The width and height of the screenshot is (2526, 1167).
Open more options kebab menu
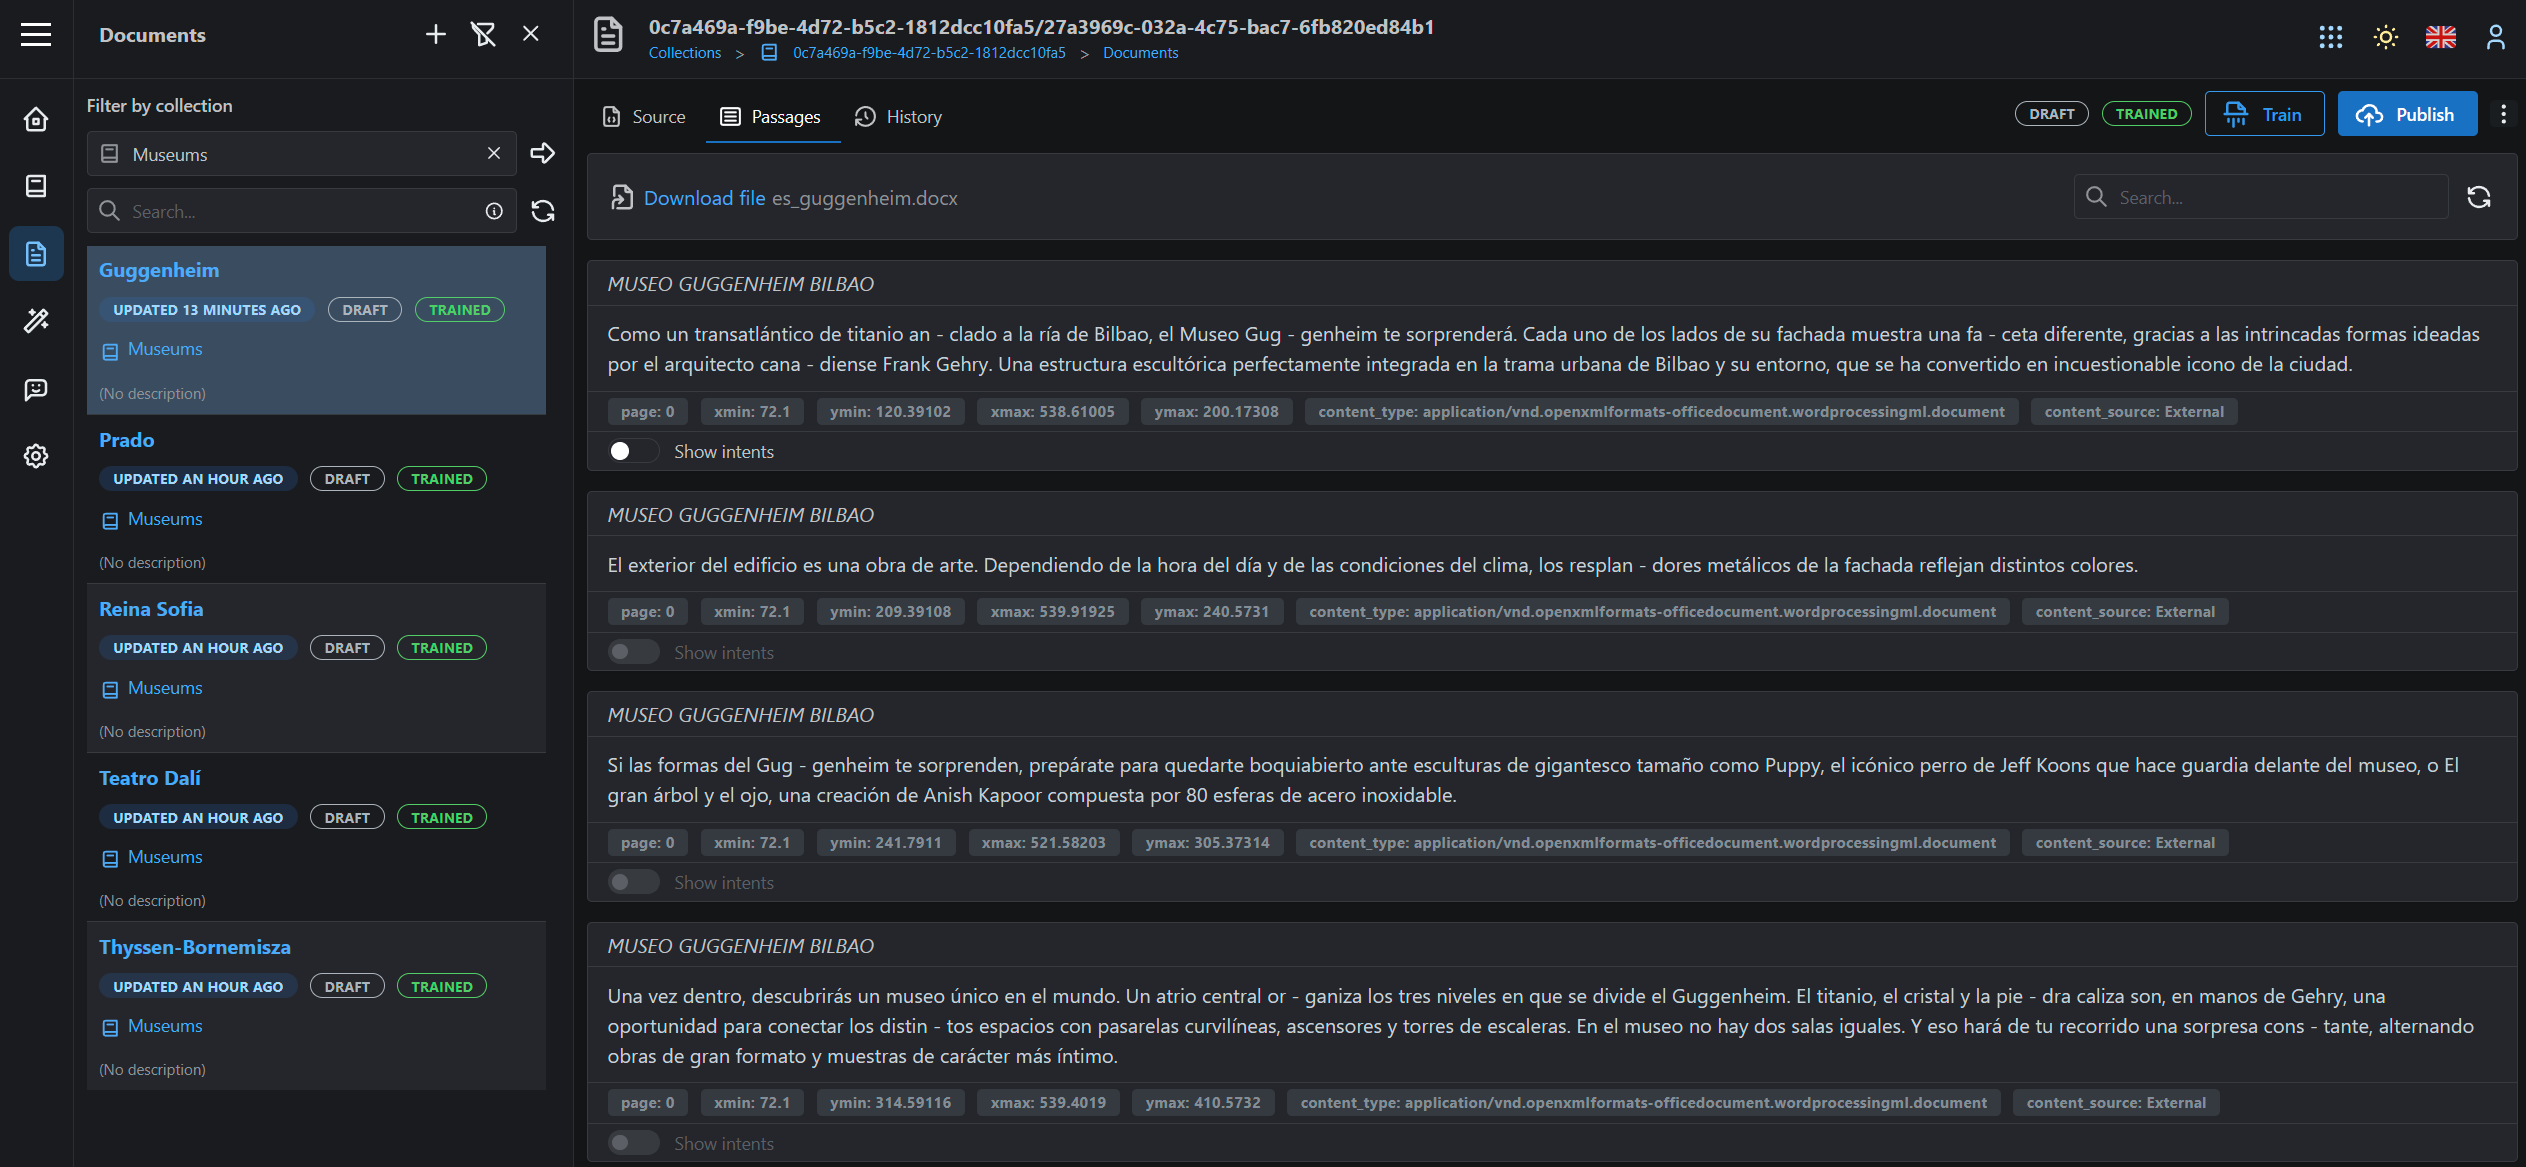(x=2504, y=114)
